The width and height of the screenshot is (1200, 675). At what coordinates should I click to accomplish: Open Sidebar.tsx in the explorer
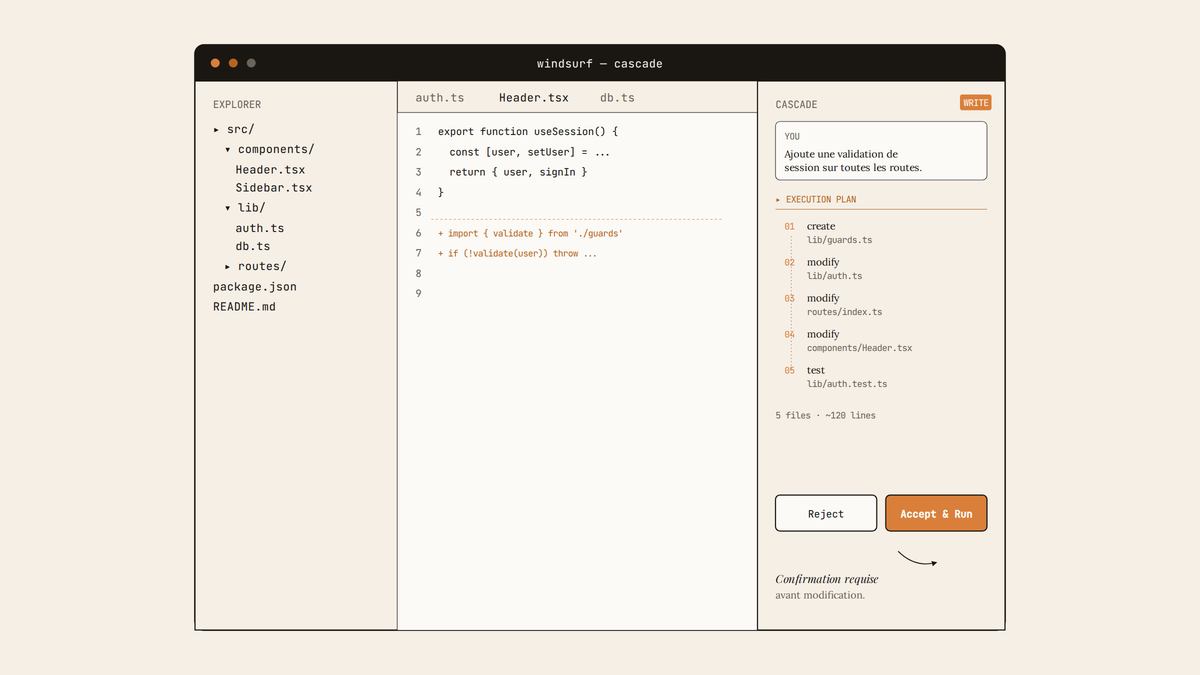[274, 188]
